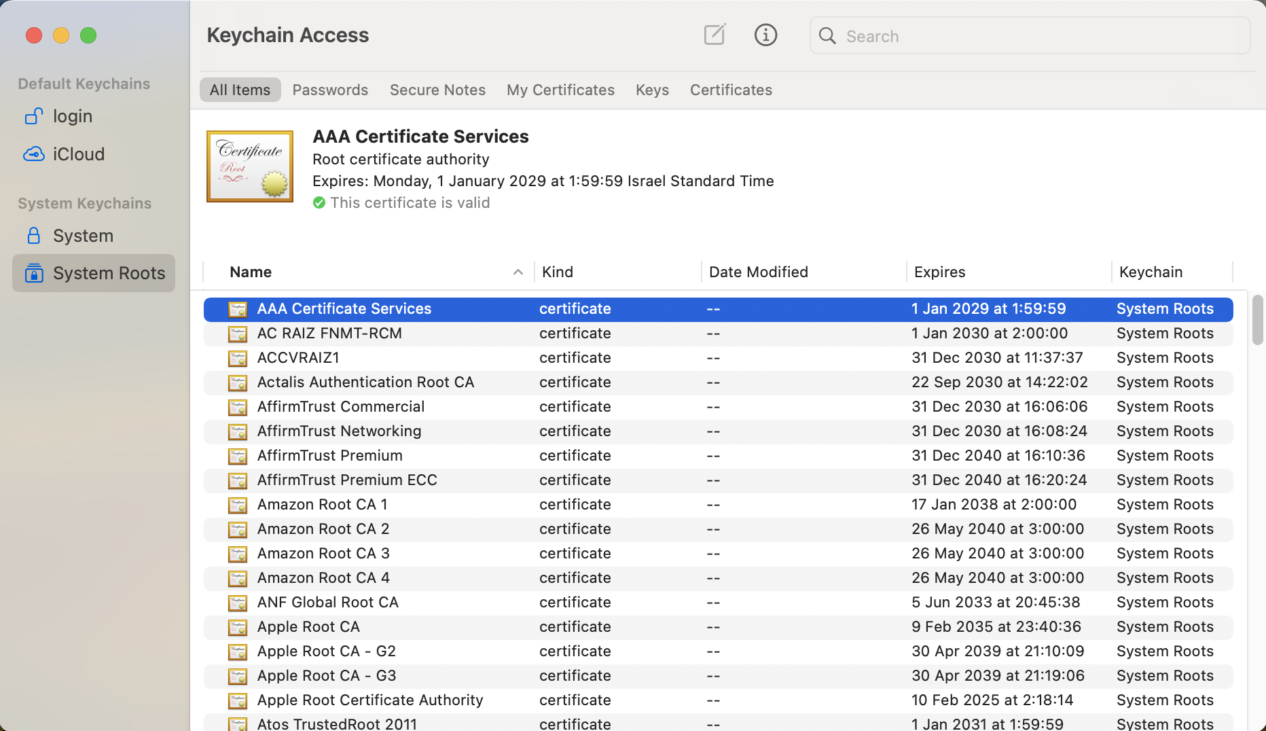Open the info button in toolbar
The height and width of the screenshot is (731, 1266).
click(x=765, y=35)
